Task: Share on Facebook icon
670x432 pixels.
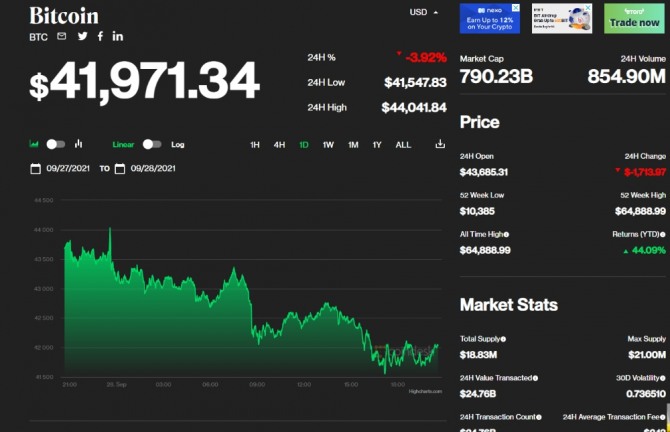Action: click(x=100, y=36)
